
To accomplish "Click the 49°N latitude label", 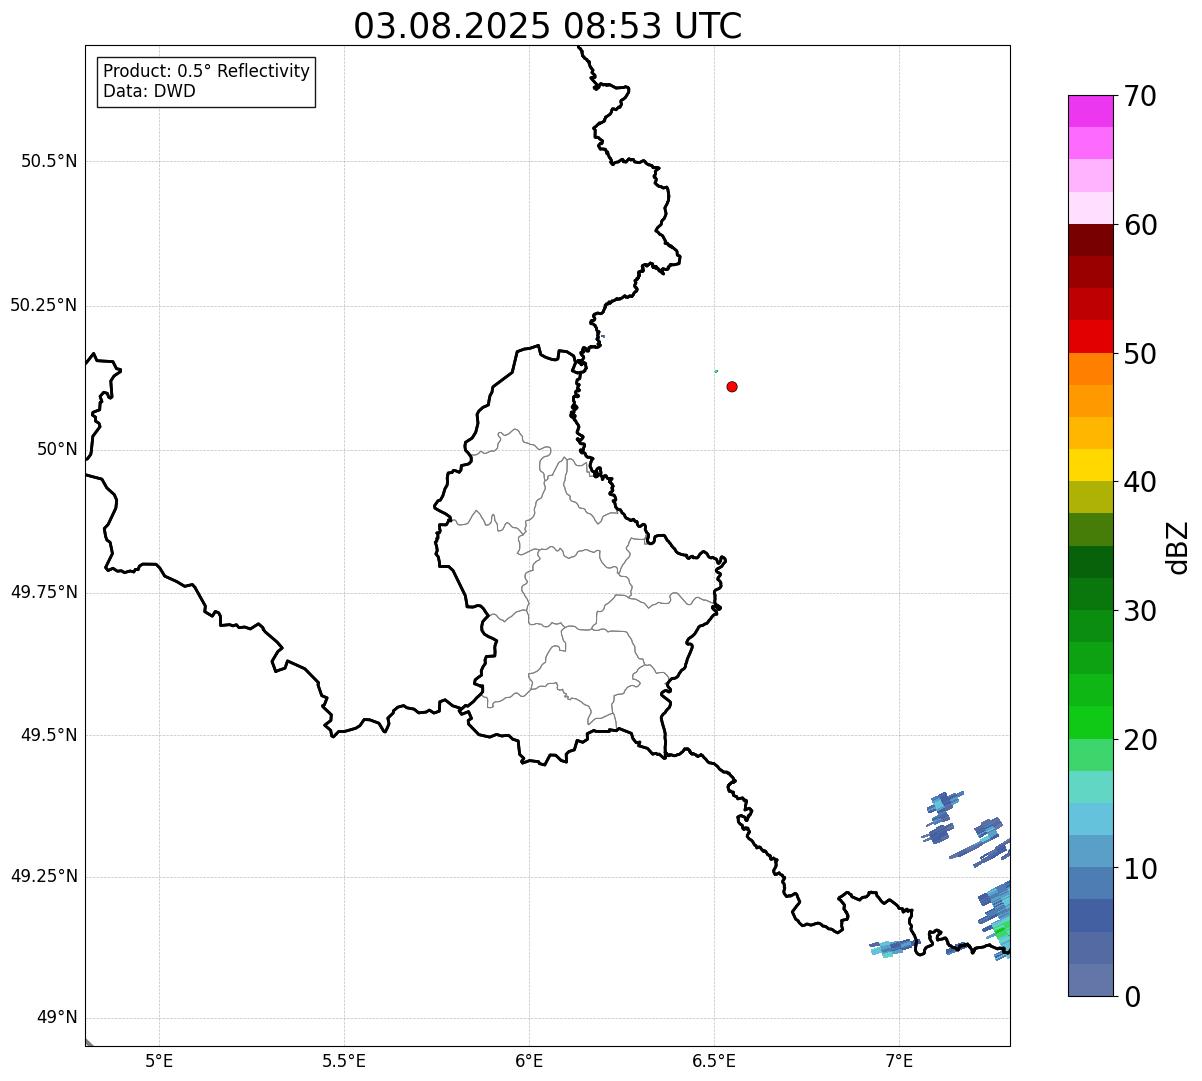I will [x=57, y=1018].
